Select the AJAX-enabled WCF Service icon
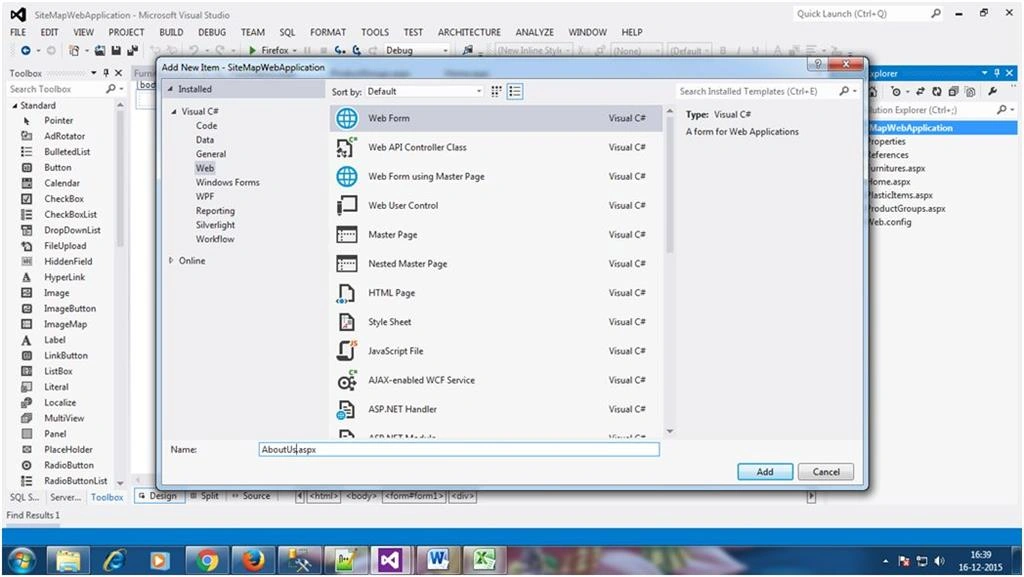This screenshot has height=577, width=1024. (x=347, y=380)
